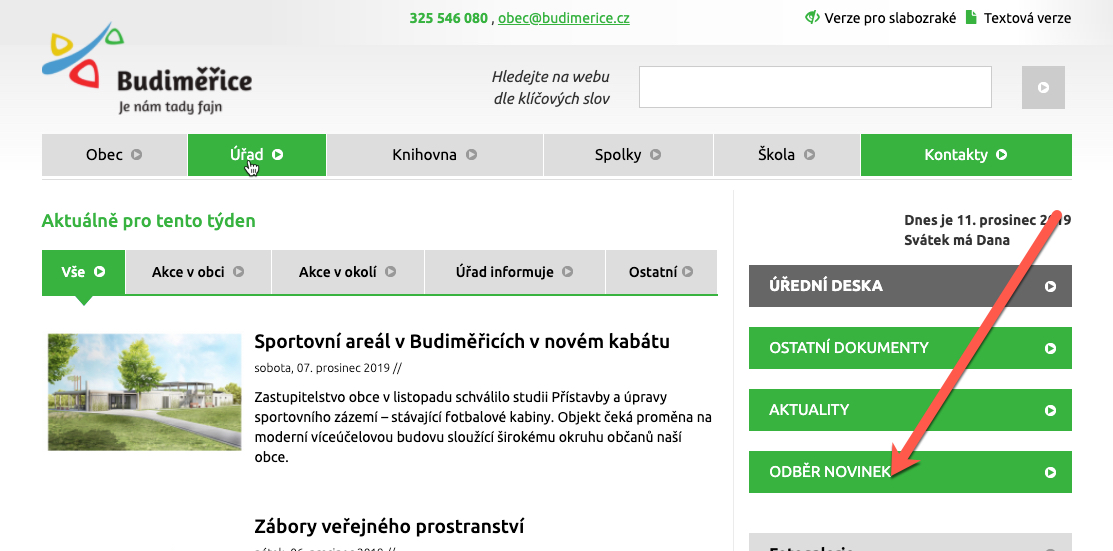Open the Sportovní areál article headline
Viewport: 1113px width, 551px height.
pyautogui.click(x=462, y=341)
